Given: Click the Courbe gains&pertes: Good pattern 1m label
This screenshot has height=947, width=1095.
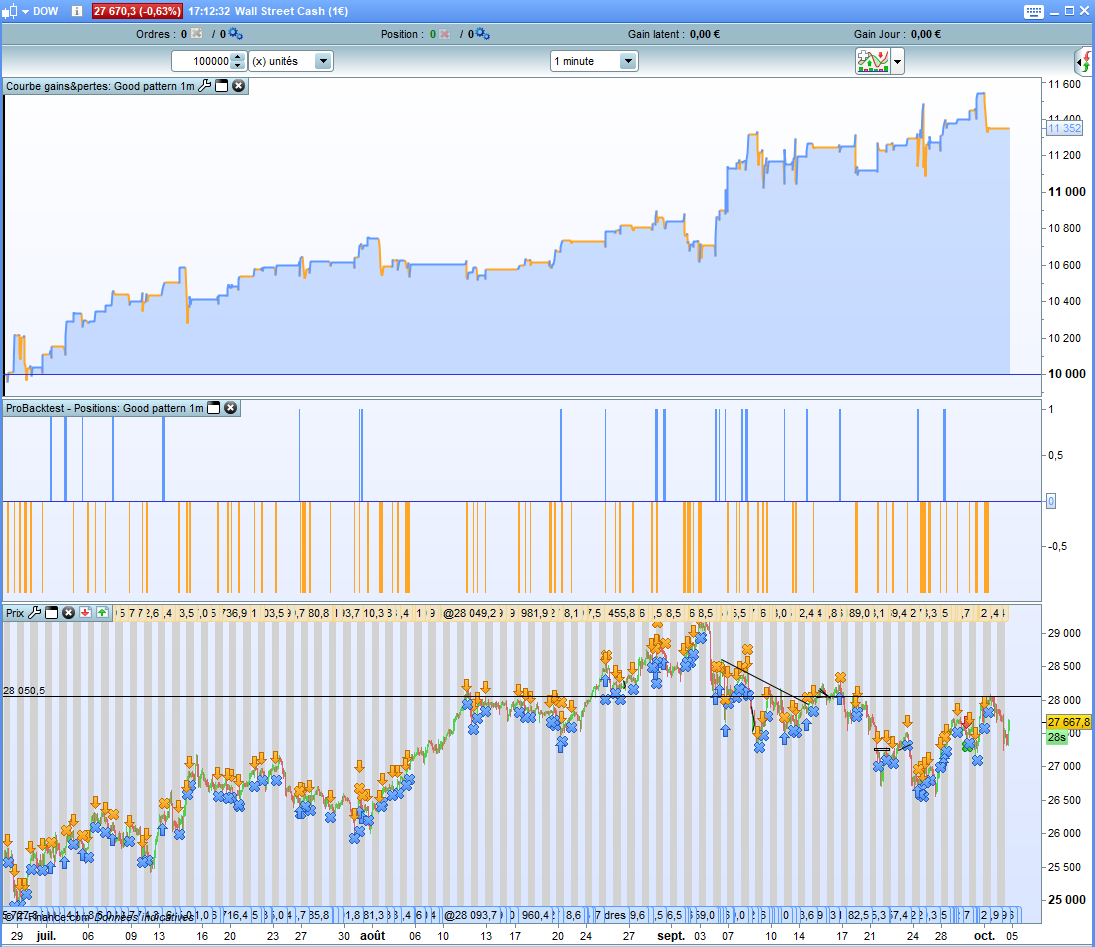Looking at the screenshot, I should click(100, 86).
